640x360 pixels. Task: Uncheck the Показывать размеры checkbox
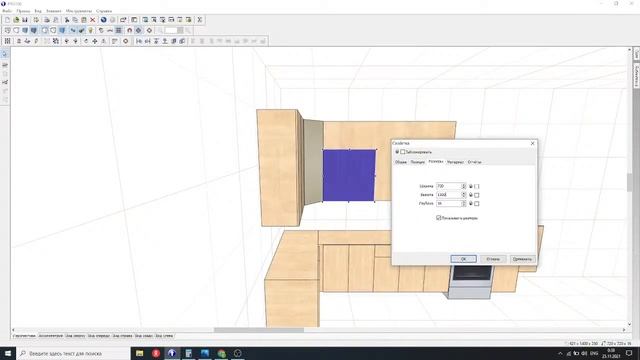click(439, 218)
